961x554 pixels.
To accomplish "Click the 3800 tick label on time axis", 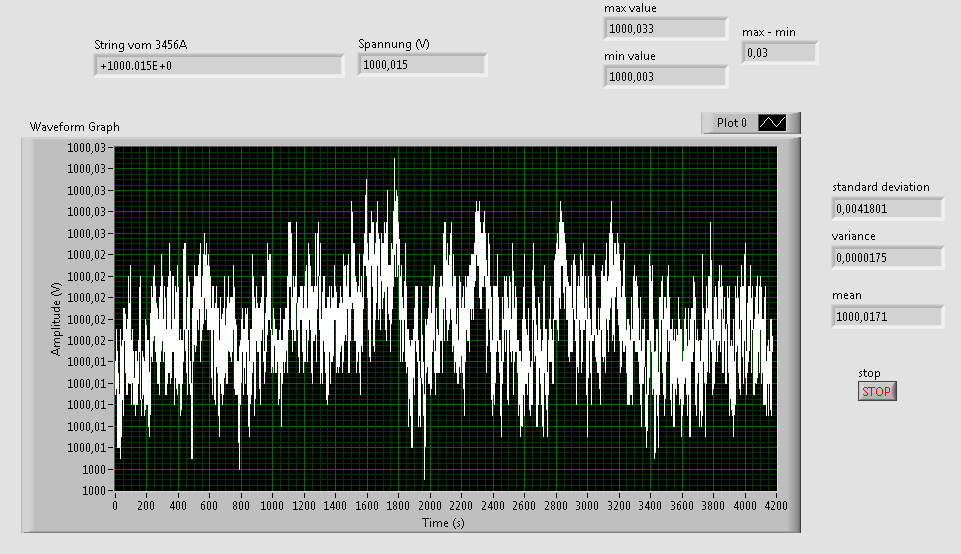I will [x=713, y=506].
